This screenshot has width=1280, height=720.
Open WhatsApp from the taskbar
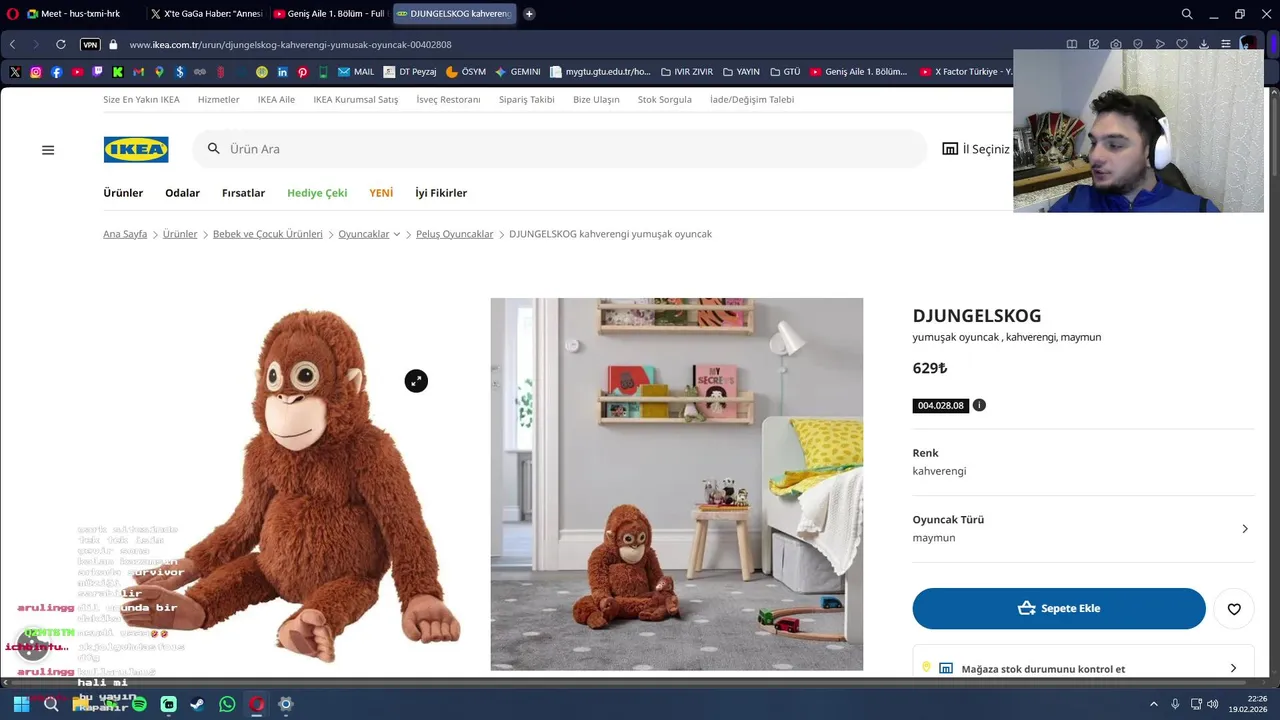(227, 704)
